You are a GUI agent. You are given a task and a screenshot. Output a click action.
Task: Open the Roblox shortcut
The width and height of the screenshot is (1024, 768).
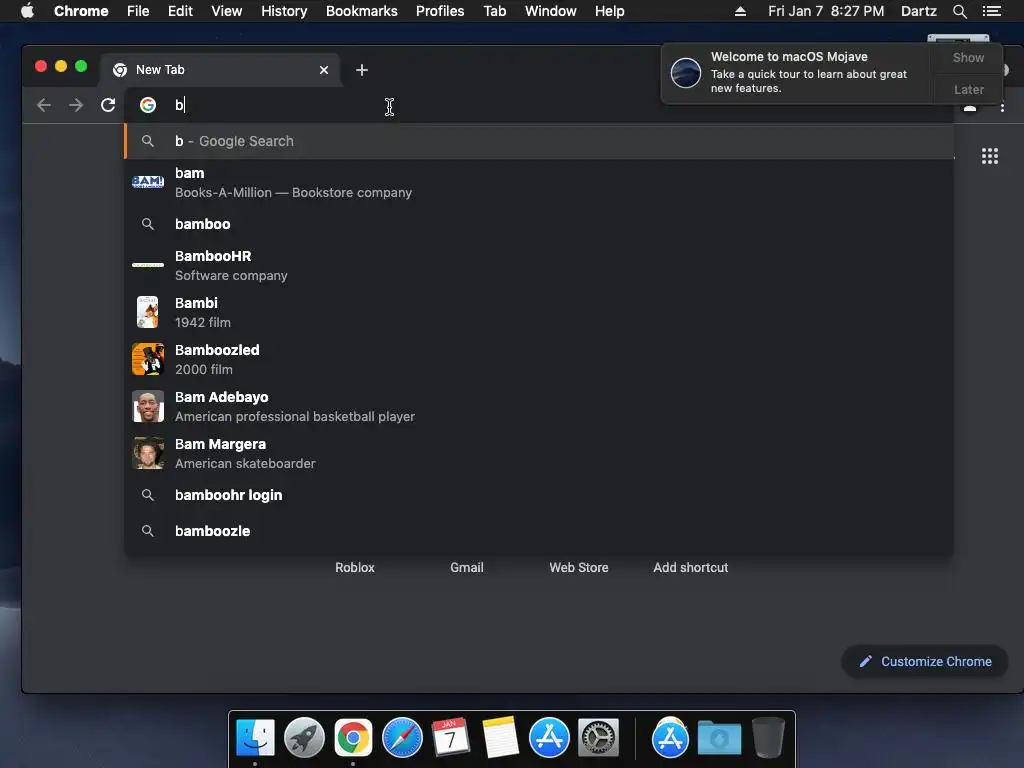click(x=355, y=568)
